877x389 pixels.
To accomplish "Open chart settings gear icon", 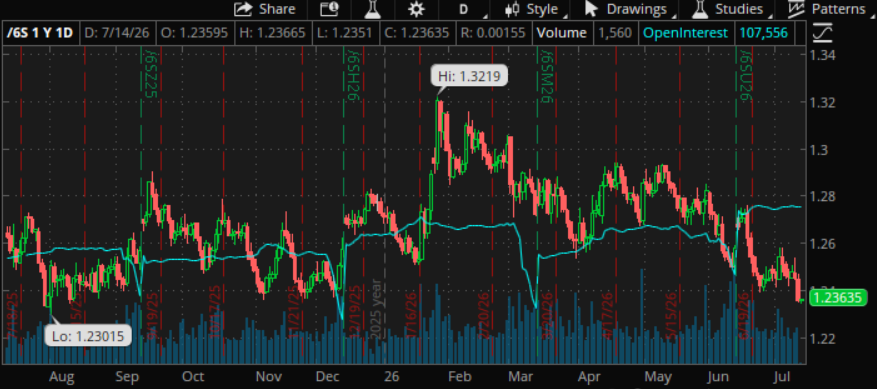I will point(415,9).
